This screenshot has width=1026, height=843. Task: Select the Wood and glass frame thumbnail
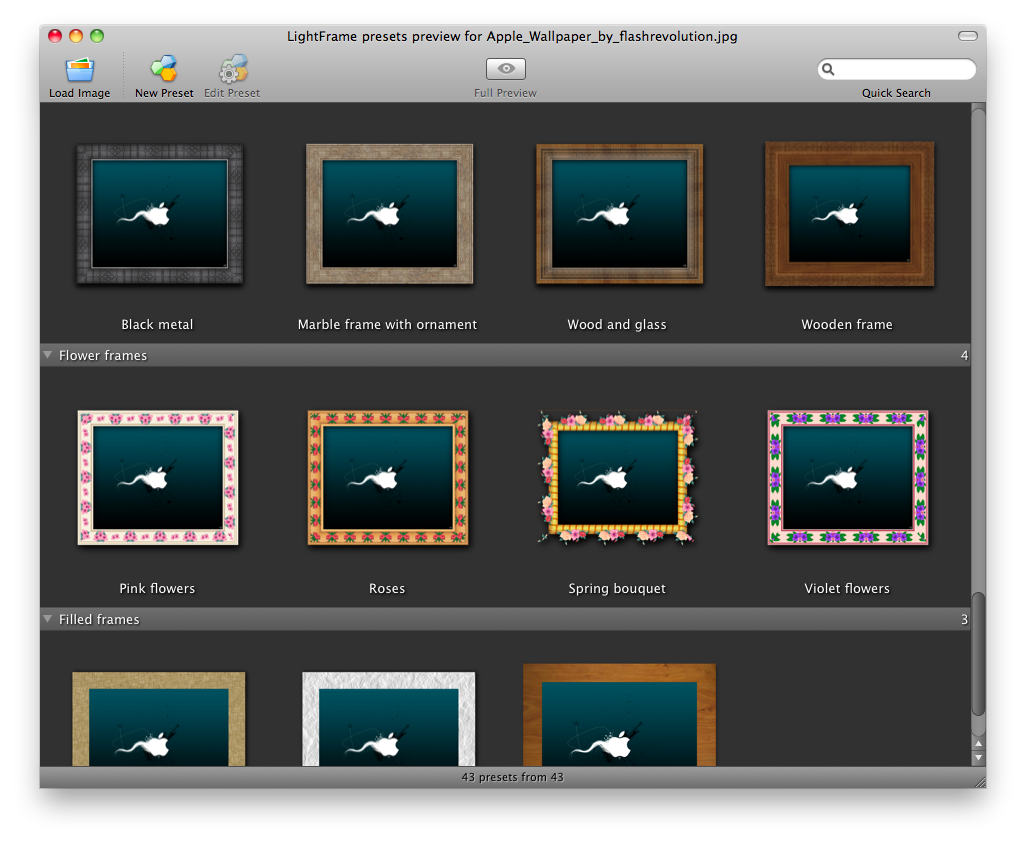(620, 214)
